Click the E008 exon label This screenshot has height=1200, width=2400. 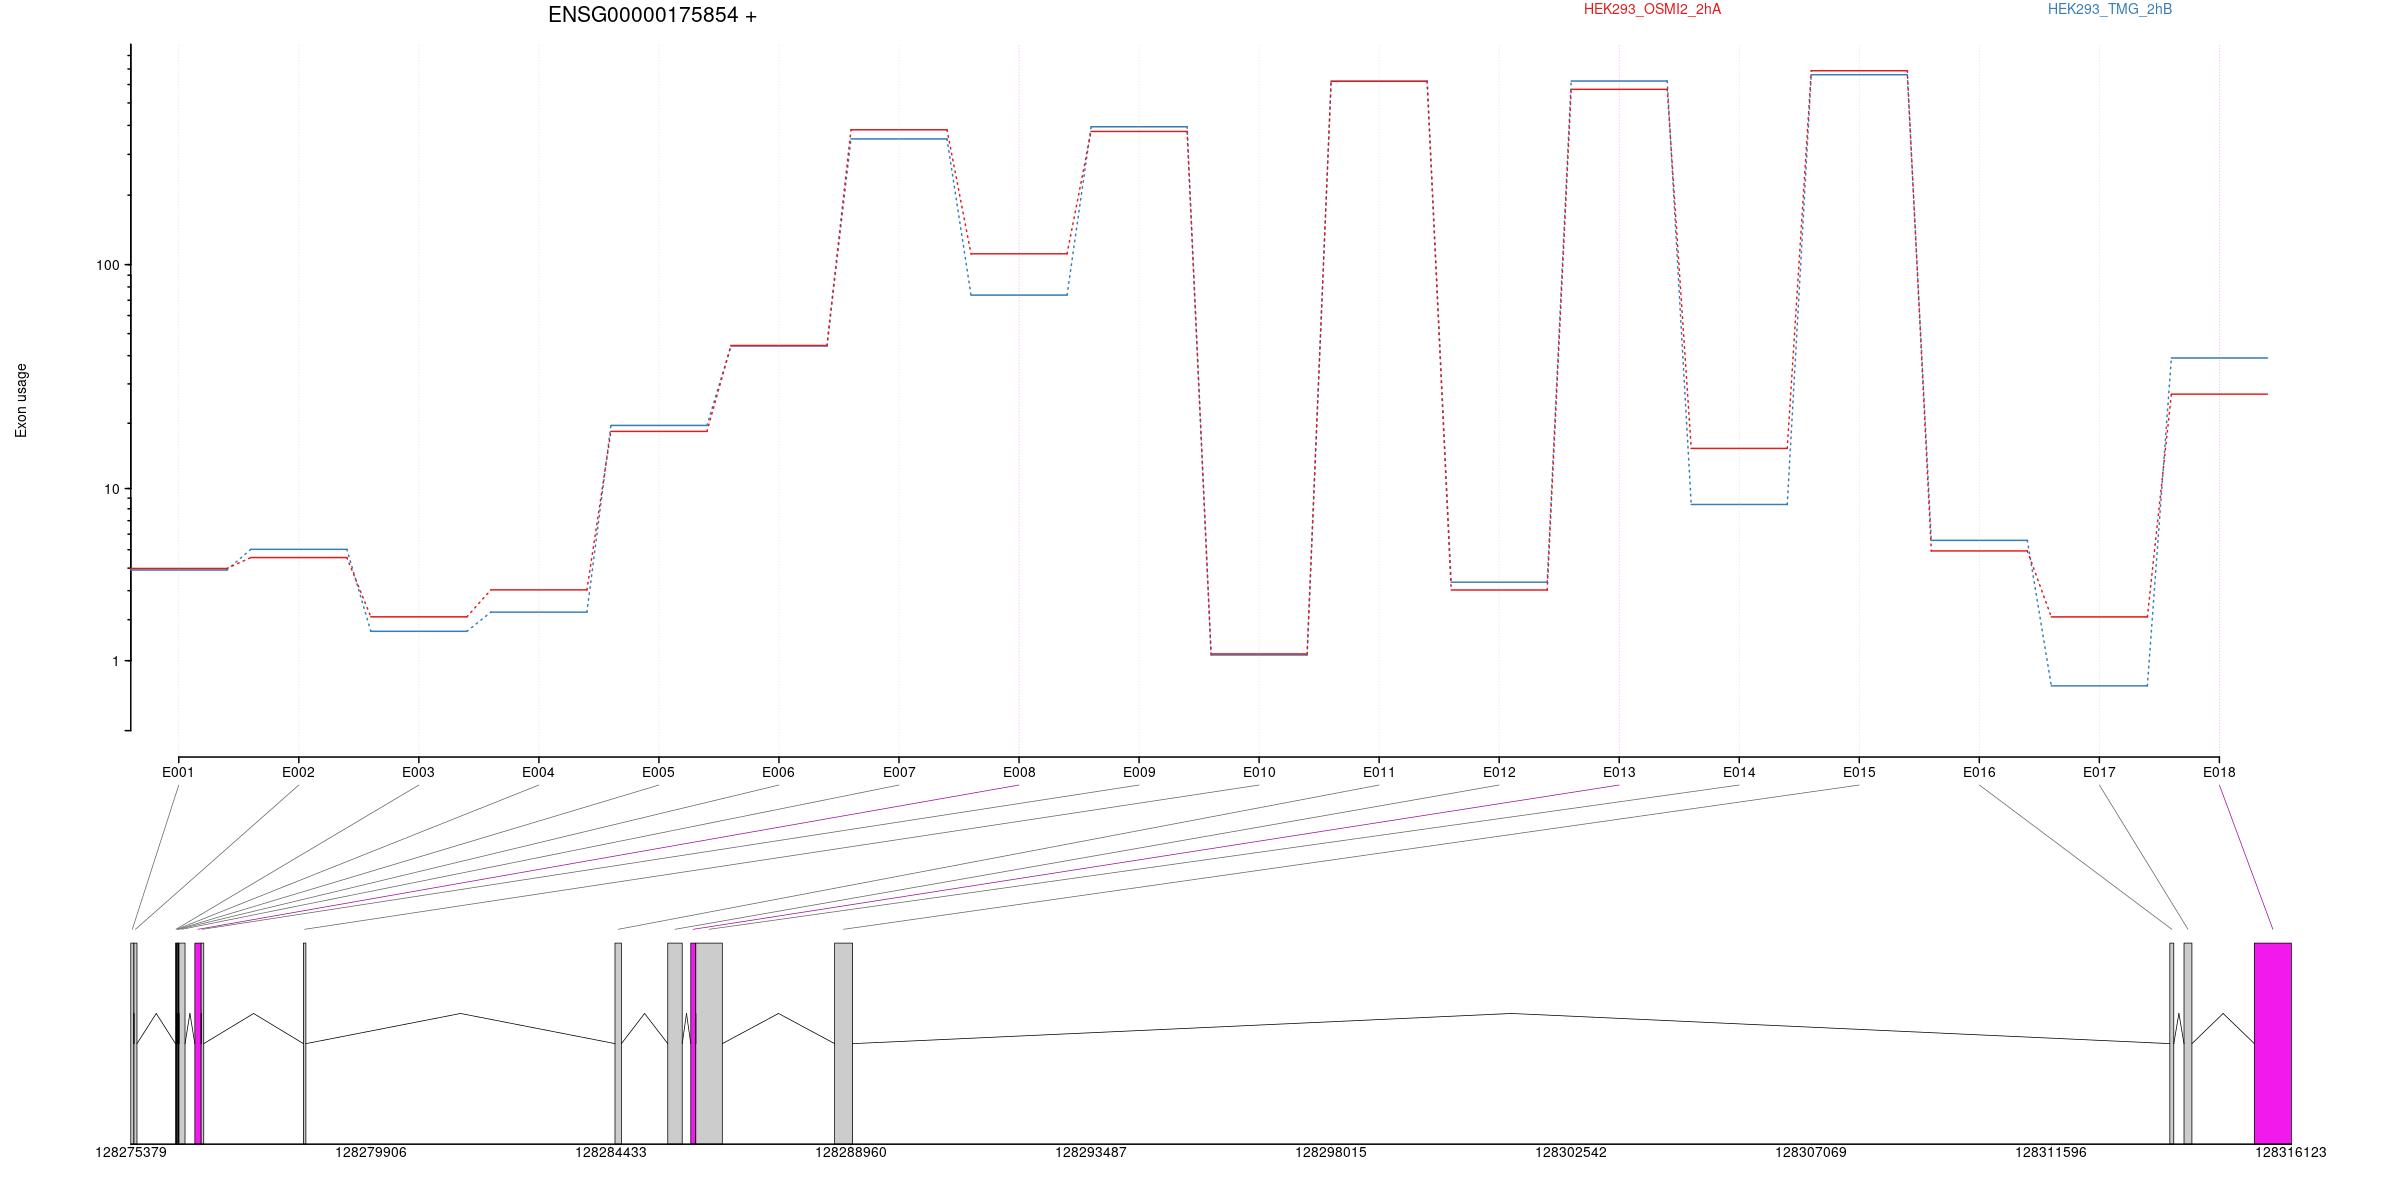click(1019, 772)
